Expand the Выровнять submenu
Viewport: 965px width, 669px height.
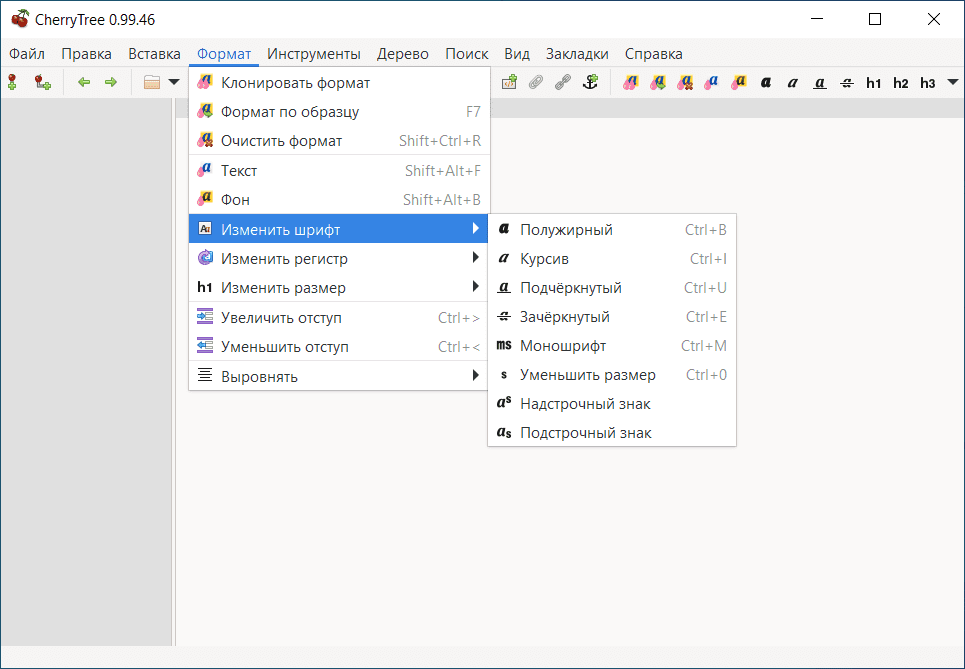click(x=339, y=376)
